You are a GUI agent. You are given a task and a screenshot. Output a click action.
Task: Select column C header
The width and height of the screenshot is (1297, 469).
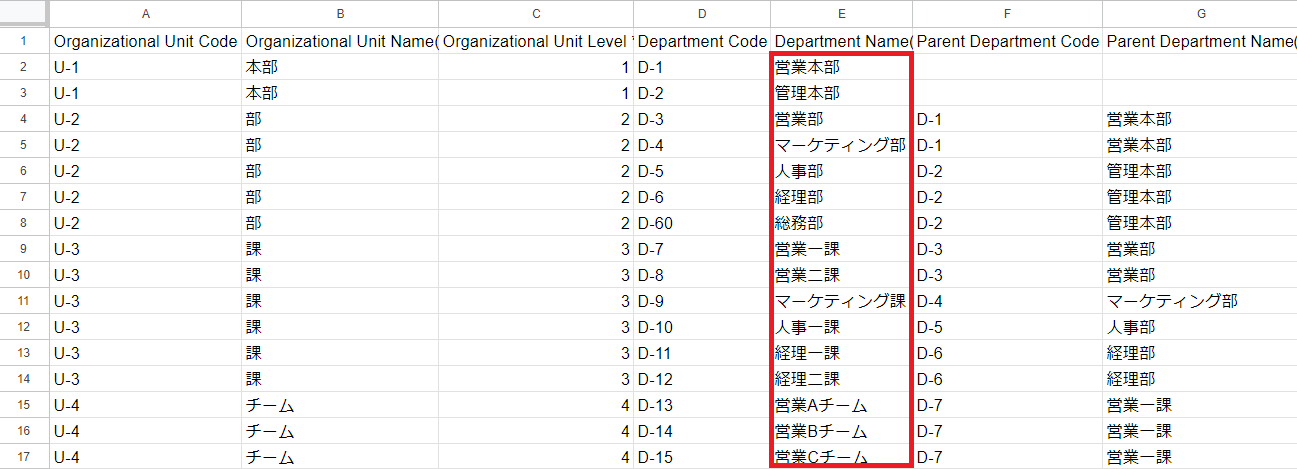[x=536, y=14]
